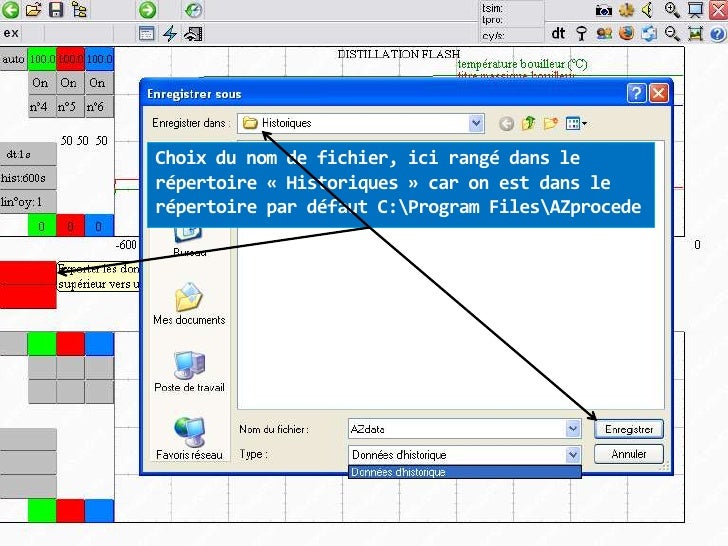Create a new folder in save dialog
This screenshot has width=728, height=546.
(x=551, y=124)
